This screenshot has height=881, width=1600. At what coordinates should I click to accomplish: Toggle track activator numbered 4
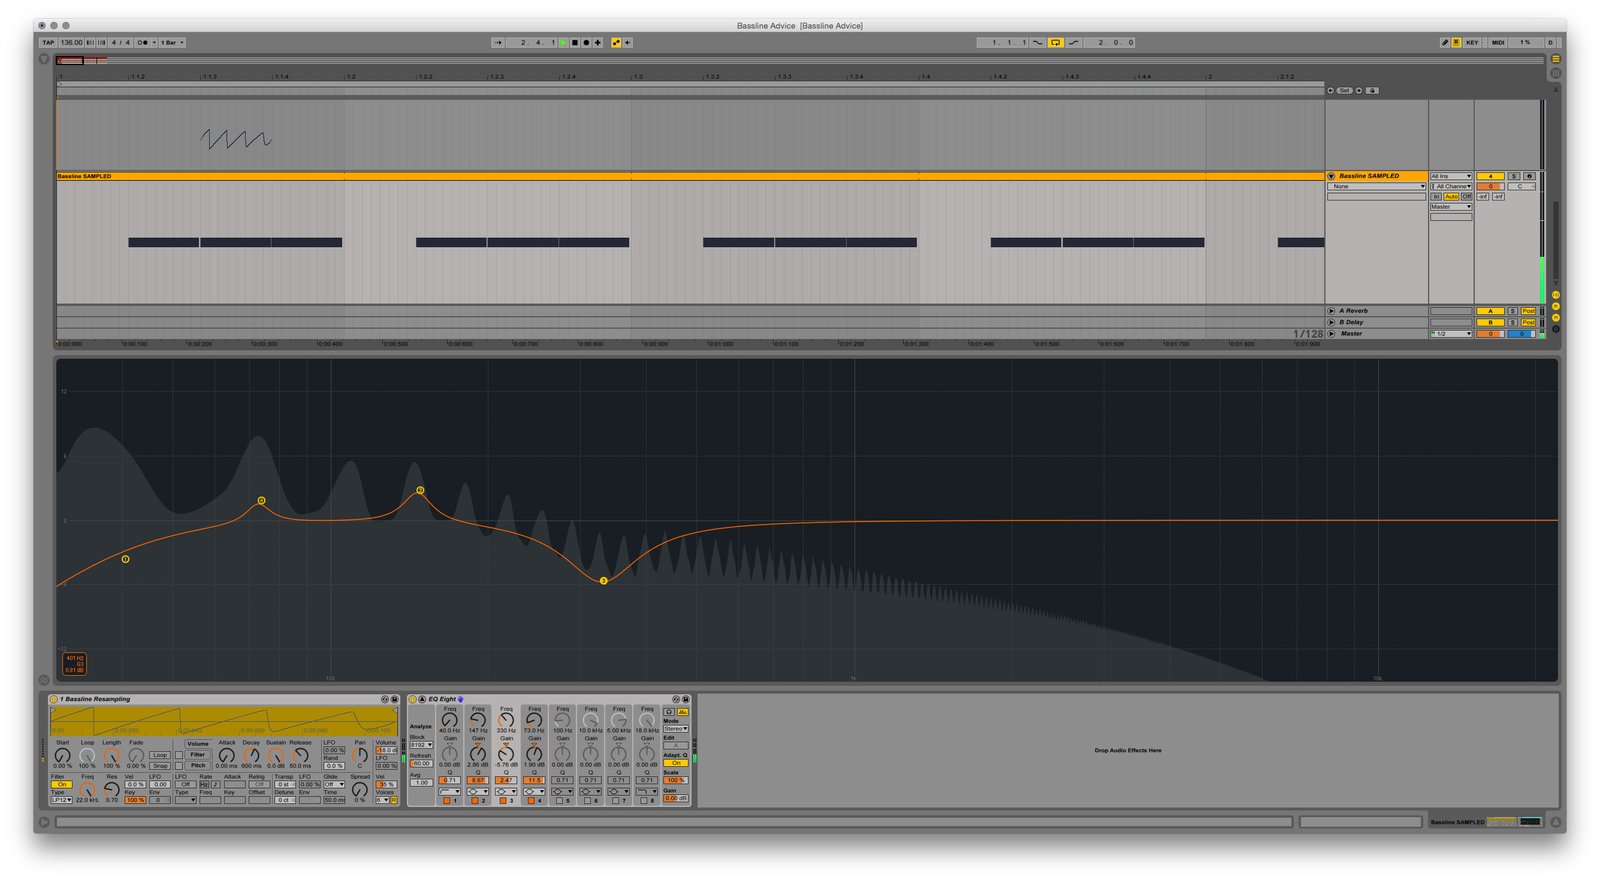click(x=1490, y=176)
